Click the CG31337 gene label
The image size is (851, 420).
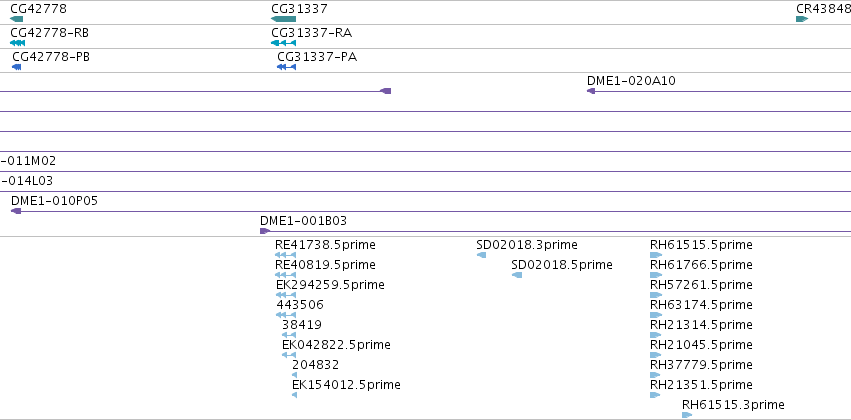299,9
